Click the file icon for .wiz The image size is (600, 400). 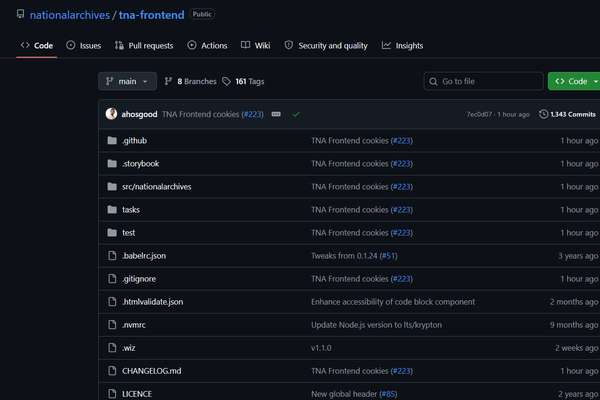coord(112,347)
